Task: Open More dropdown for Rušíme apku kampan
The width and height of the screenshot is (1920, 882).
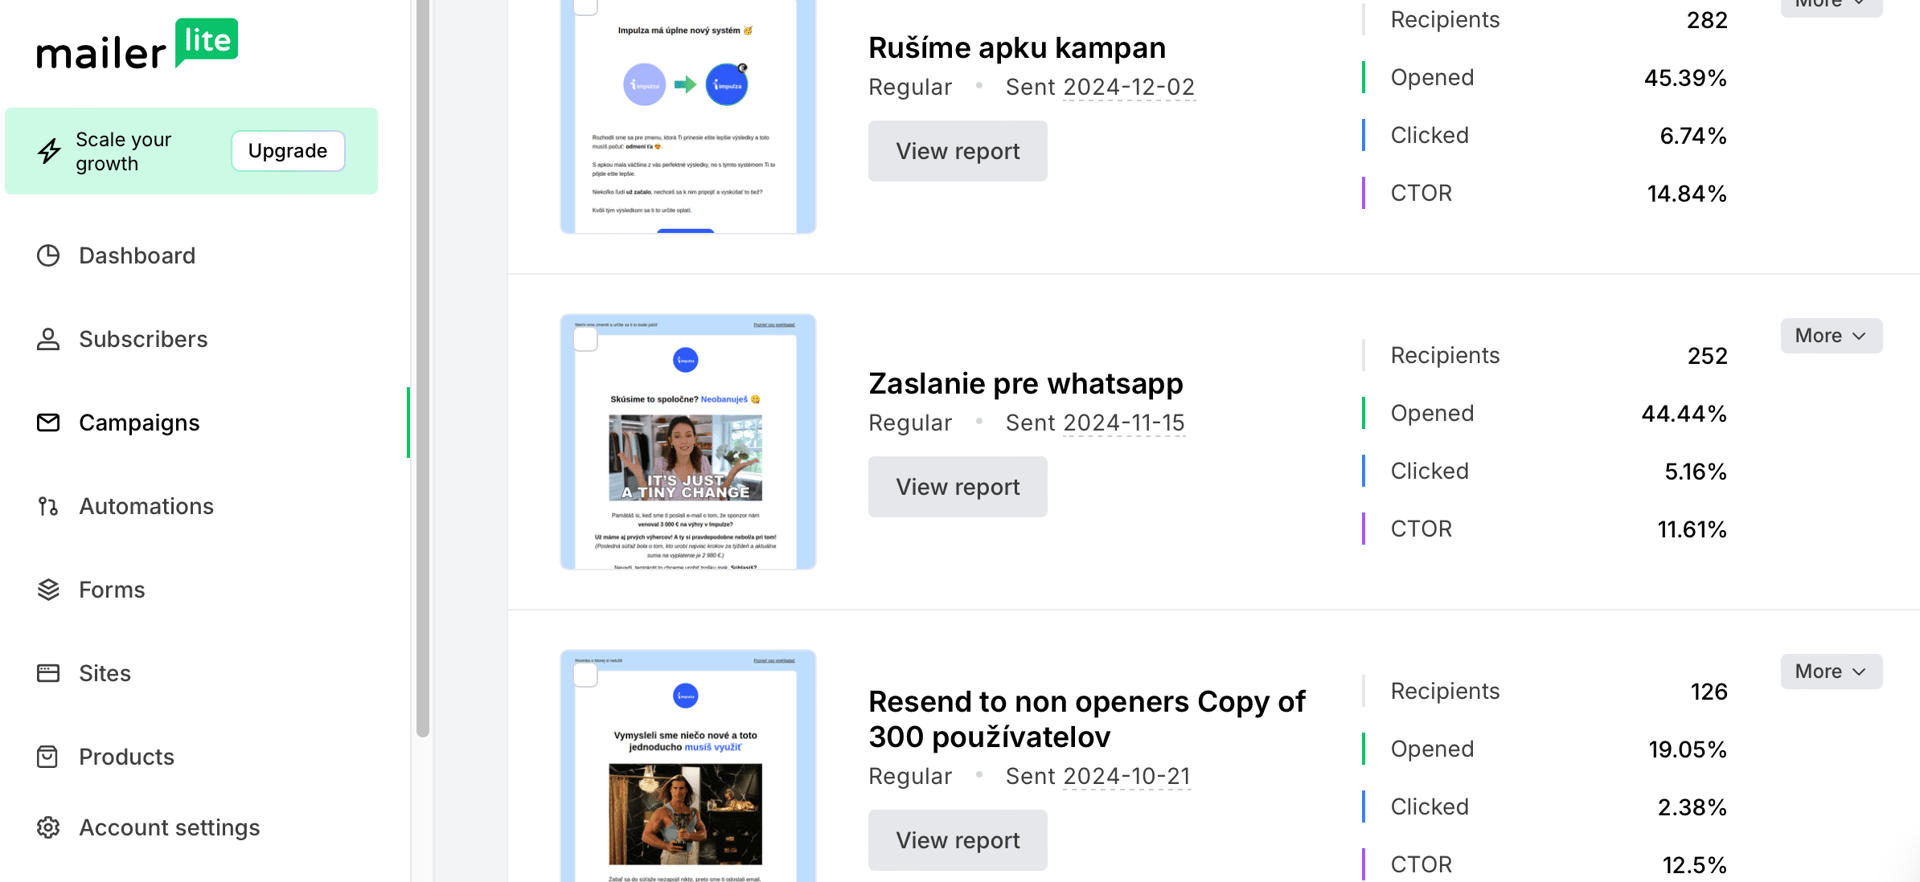Action: click(1831, 6)
